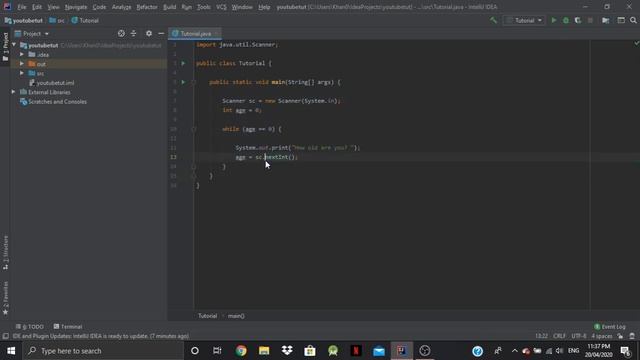Toggle the Favorites tool window side tab
The height and width of the screenshot is (360, 640).
tap(5, 298)
